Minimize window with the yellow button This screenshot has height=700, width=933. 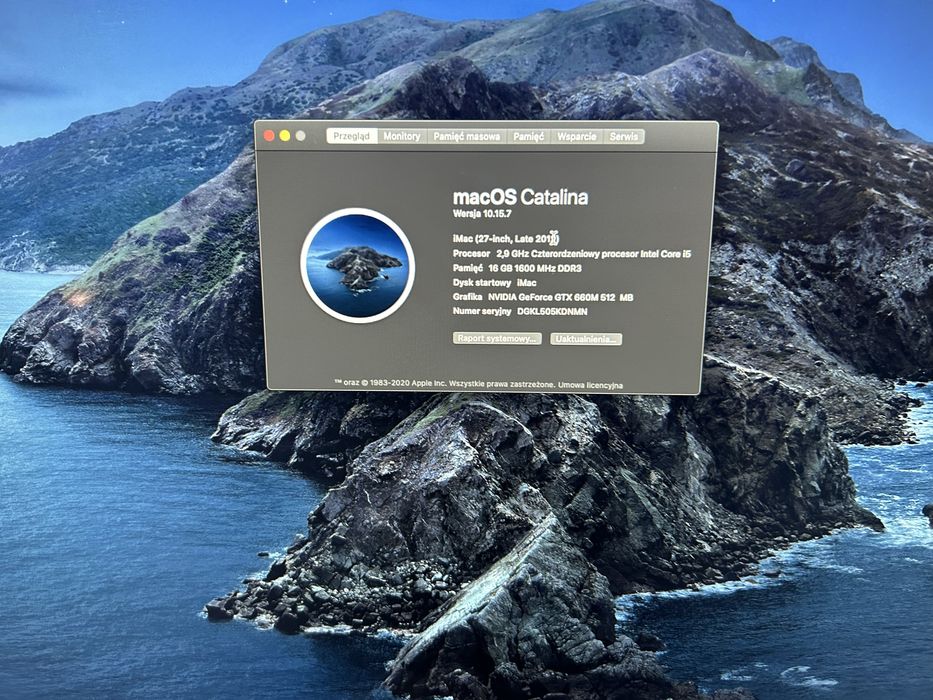285,136
